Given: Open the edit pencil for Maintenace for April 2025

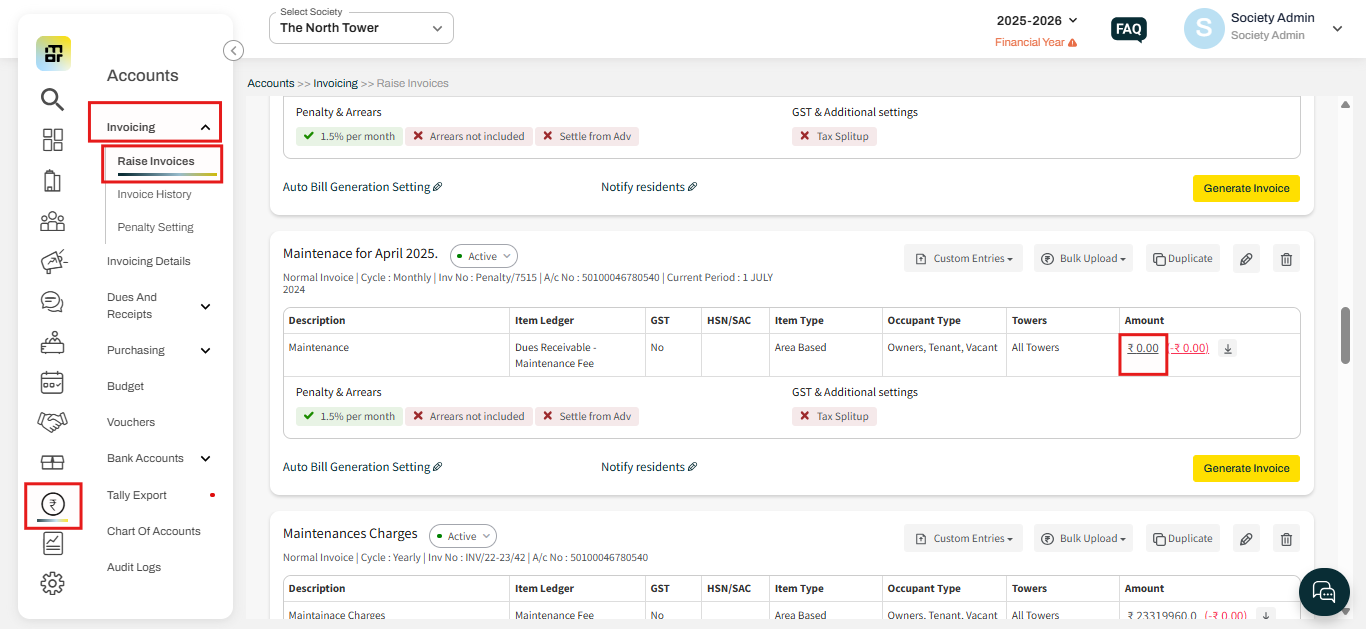Looking at the screenshot, I should pos(1246,258).
